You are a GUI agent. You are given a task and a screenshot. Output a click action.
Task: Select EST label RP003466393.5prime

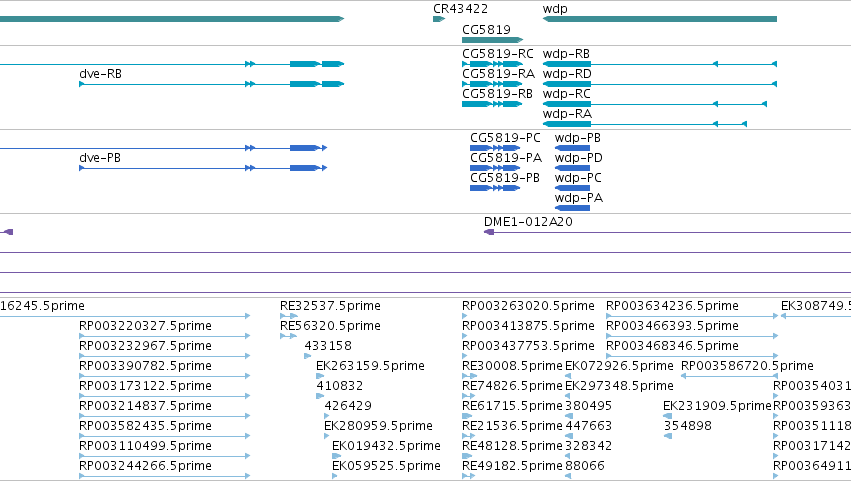672,326
